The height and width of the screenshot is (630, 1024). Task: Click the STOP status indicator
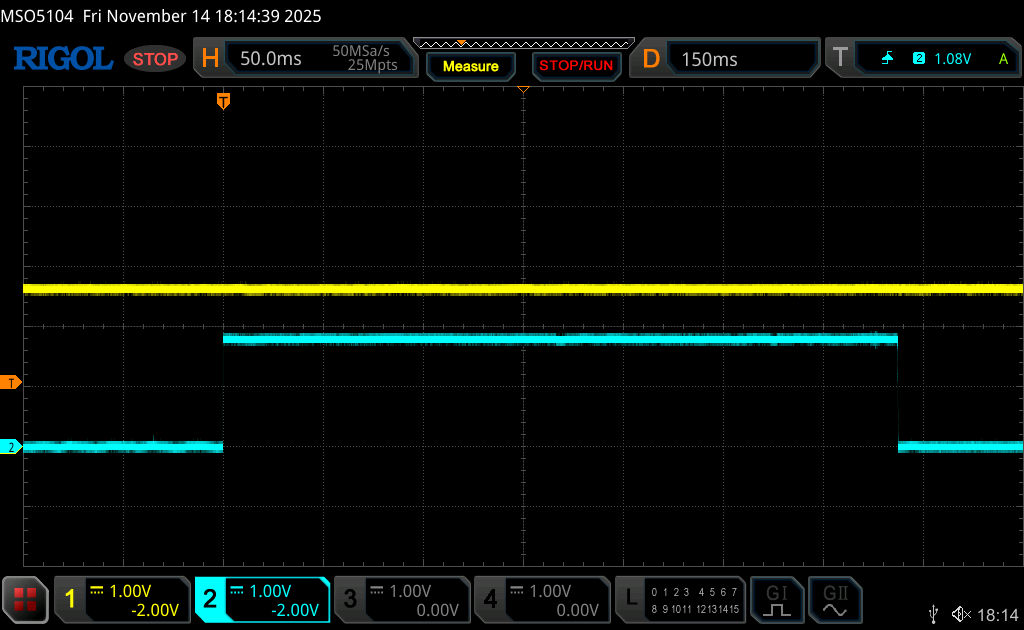pos(155,59)
